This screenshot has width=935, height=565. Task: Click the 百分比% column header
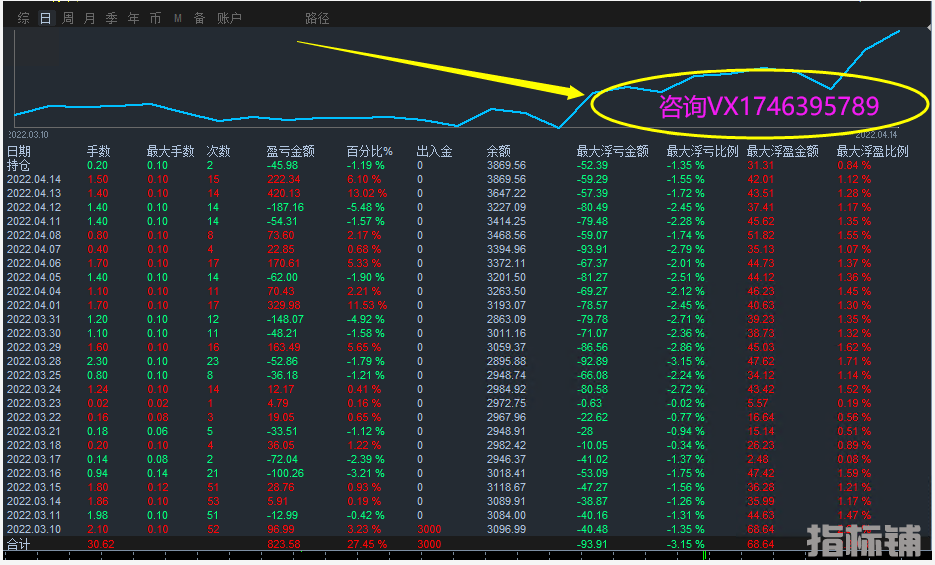(x=370, y=151)
